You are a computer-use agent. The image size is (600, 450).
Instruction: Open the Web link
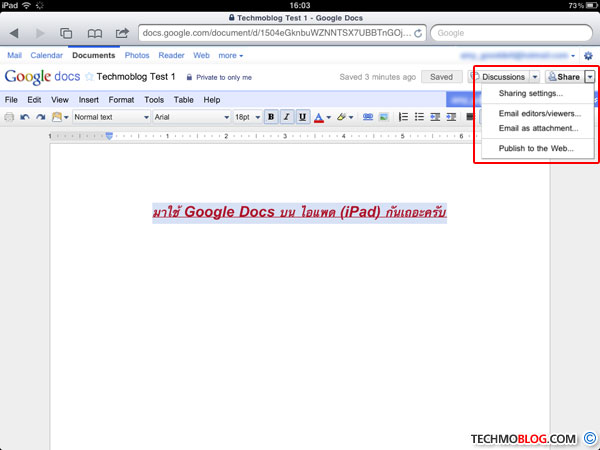click(x=201, y=55)
